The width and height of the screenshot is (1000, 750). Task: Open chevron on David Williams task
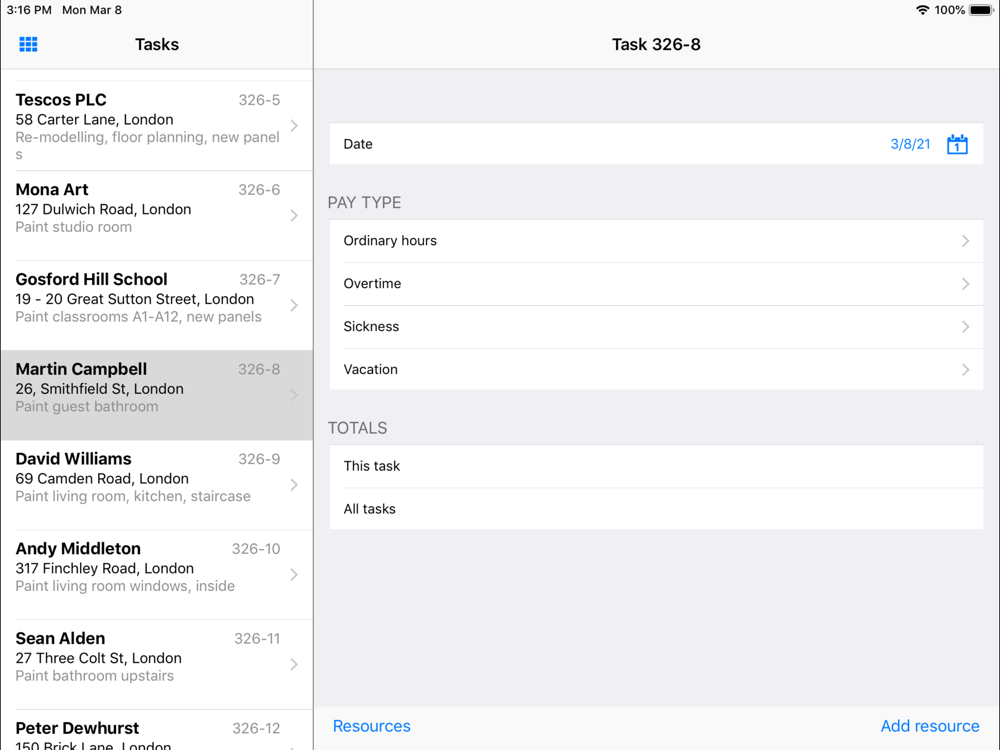pos(294,485)
